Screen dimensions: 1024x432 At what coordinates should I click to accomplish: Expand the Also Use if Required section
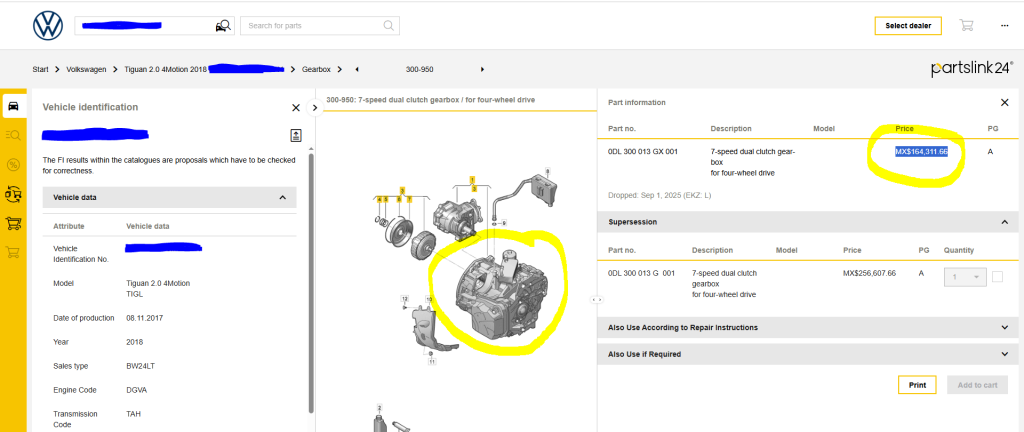(x=1004, y=354)
